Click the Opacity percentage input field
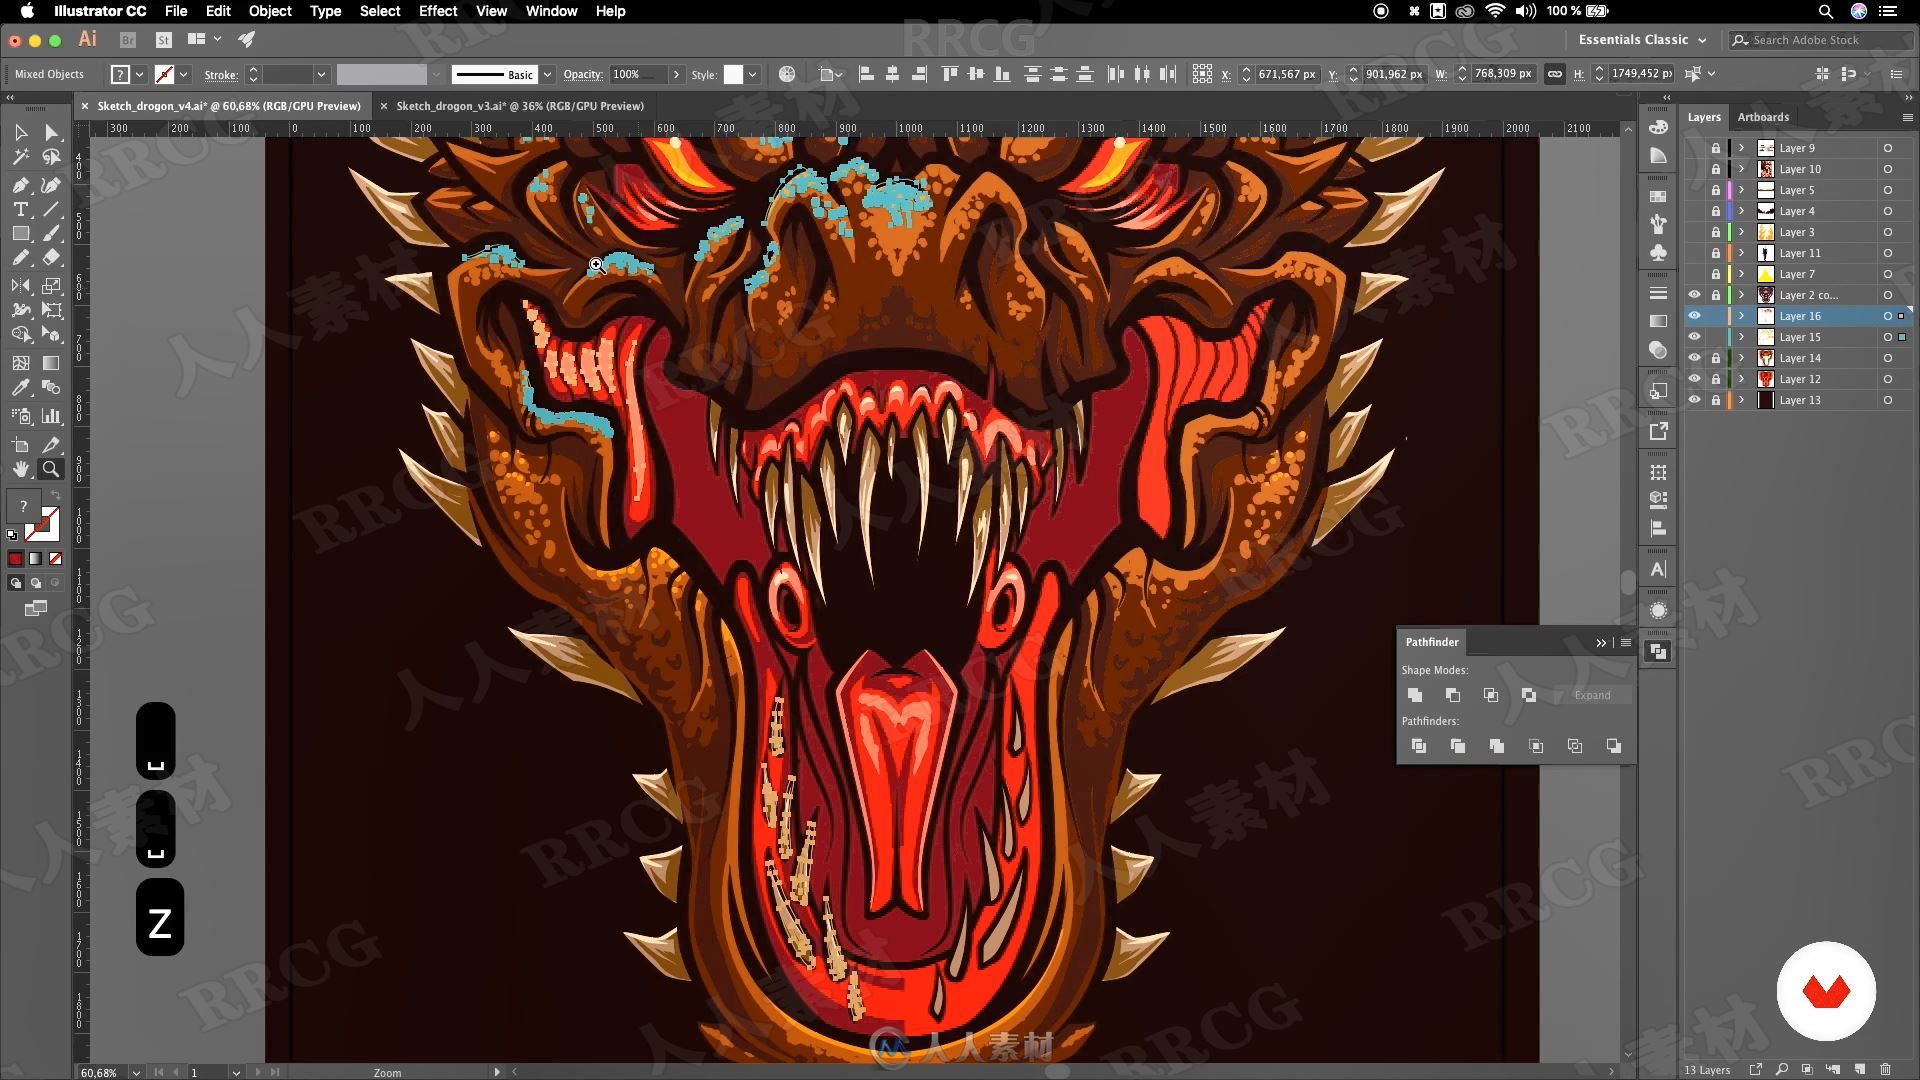Viewport: 1920px width, 1080px height. (637, 74)
